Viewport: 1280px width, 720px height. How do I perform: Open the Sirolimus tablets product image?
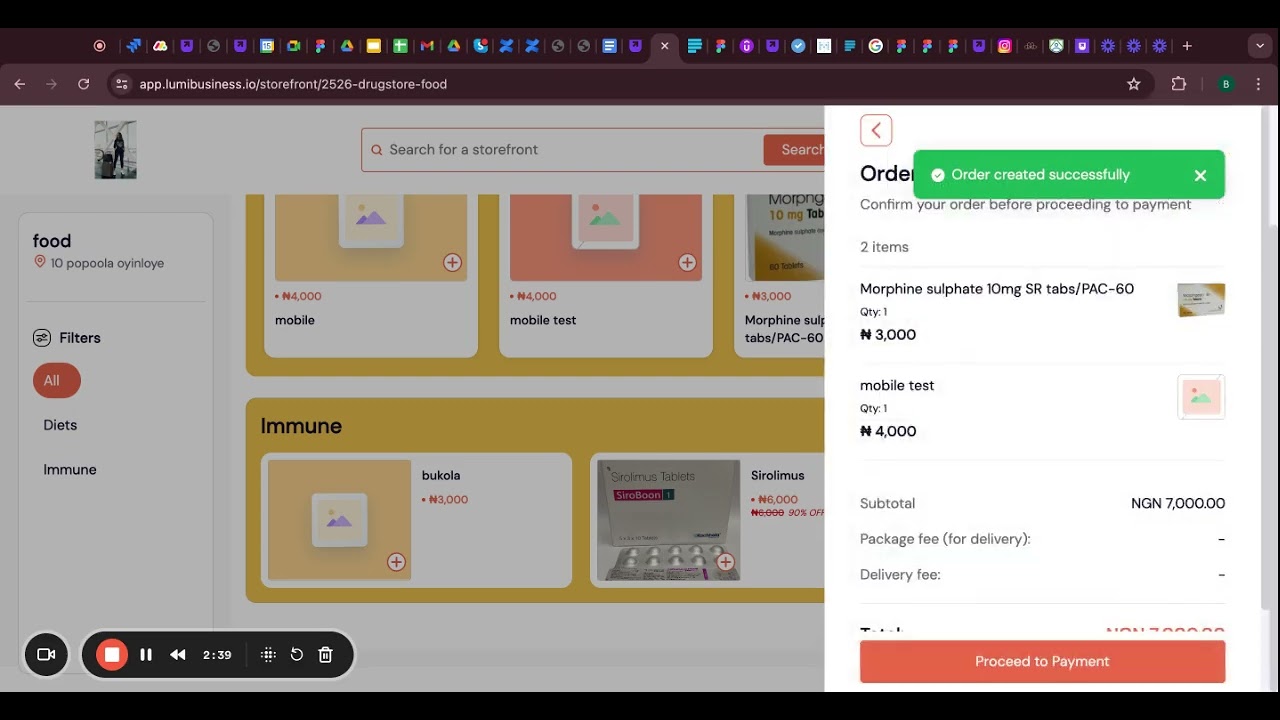click(x=668, y=520)
